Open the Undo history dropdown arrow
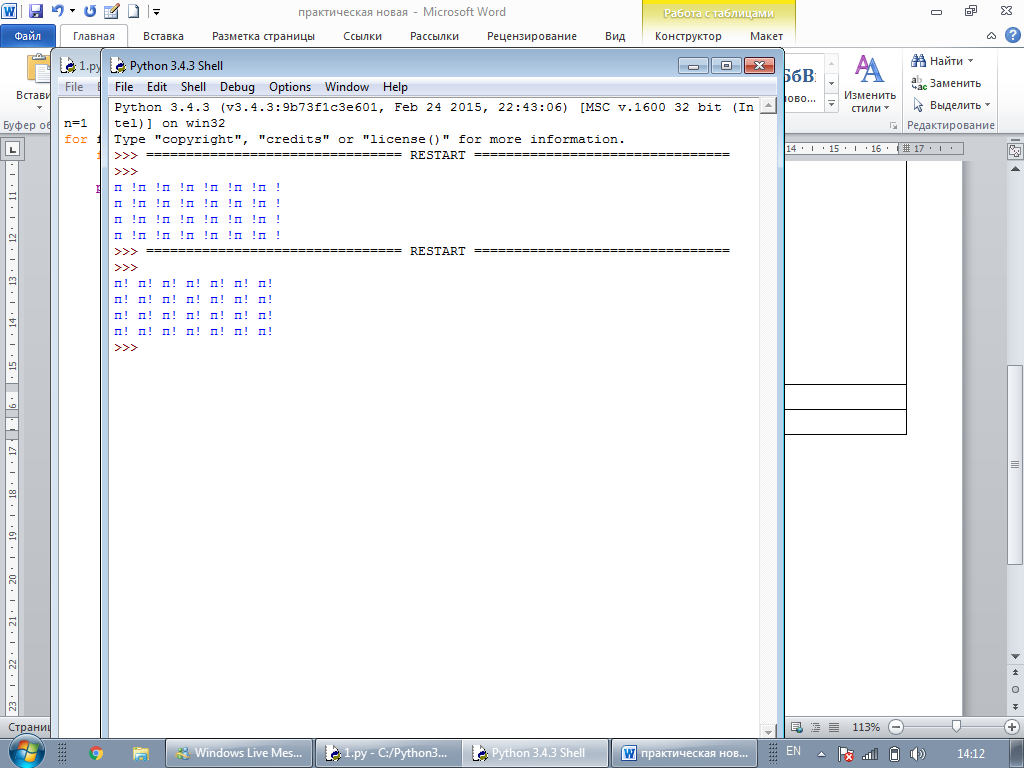The height and width of the screenshot is (768, 1024). [72, 11]
